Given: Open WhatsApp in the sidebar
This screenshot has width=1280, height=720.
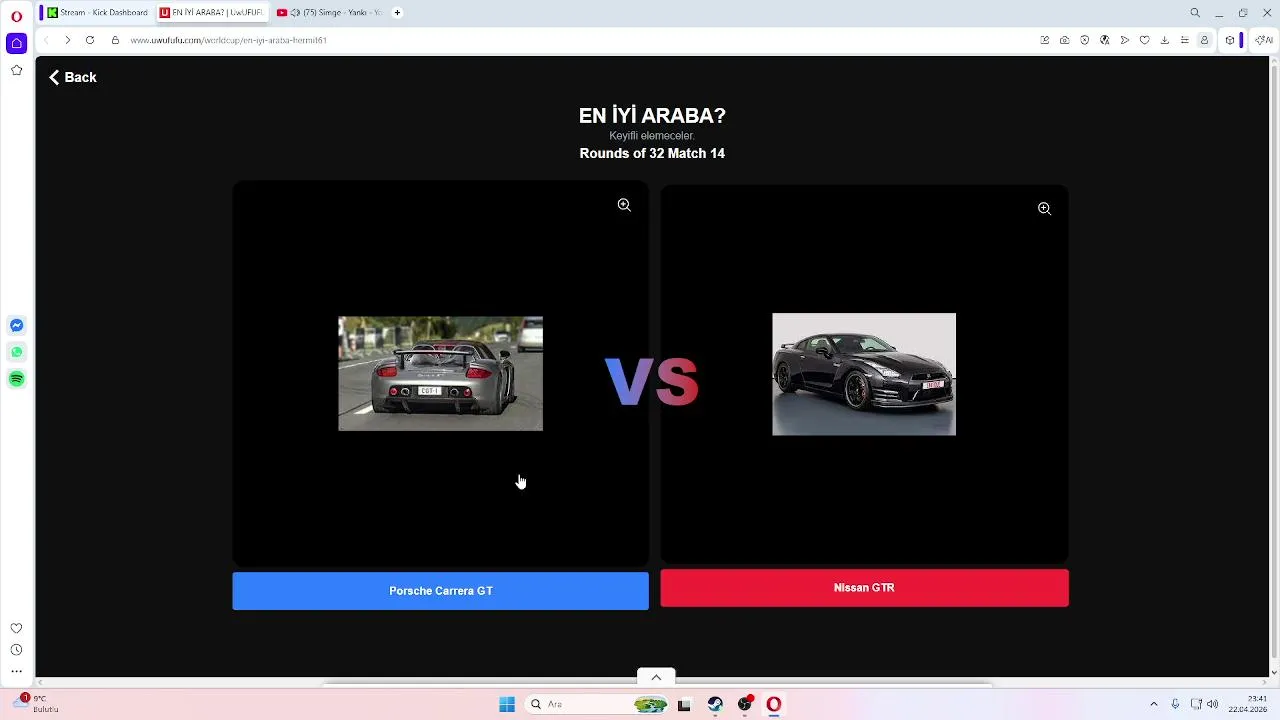Looking at the screenshot, I should 16,352.
